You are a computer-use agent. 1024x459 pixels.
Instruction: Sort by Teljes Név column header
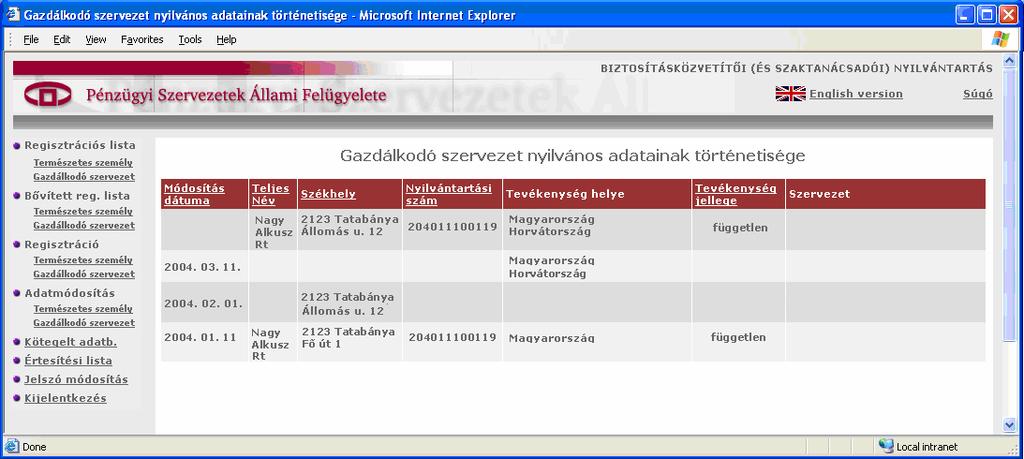coord(270,194)
